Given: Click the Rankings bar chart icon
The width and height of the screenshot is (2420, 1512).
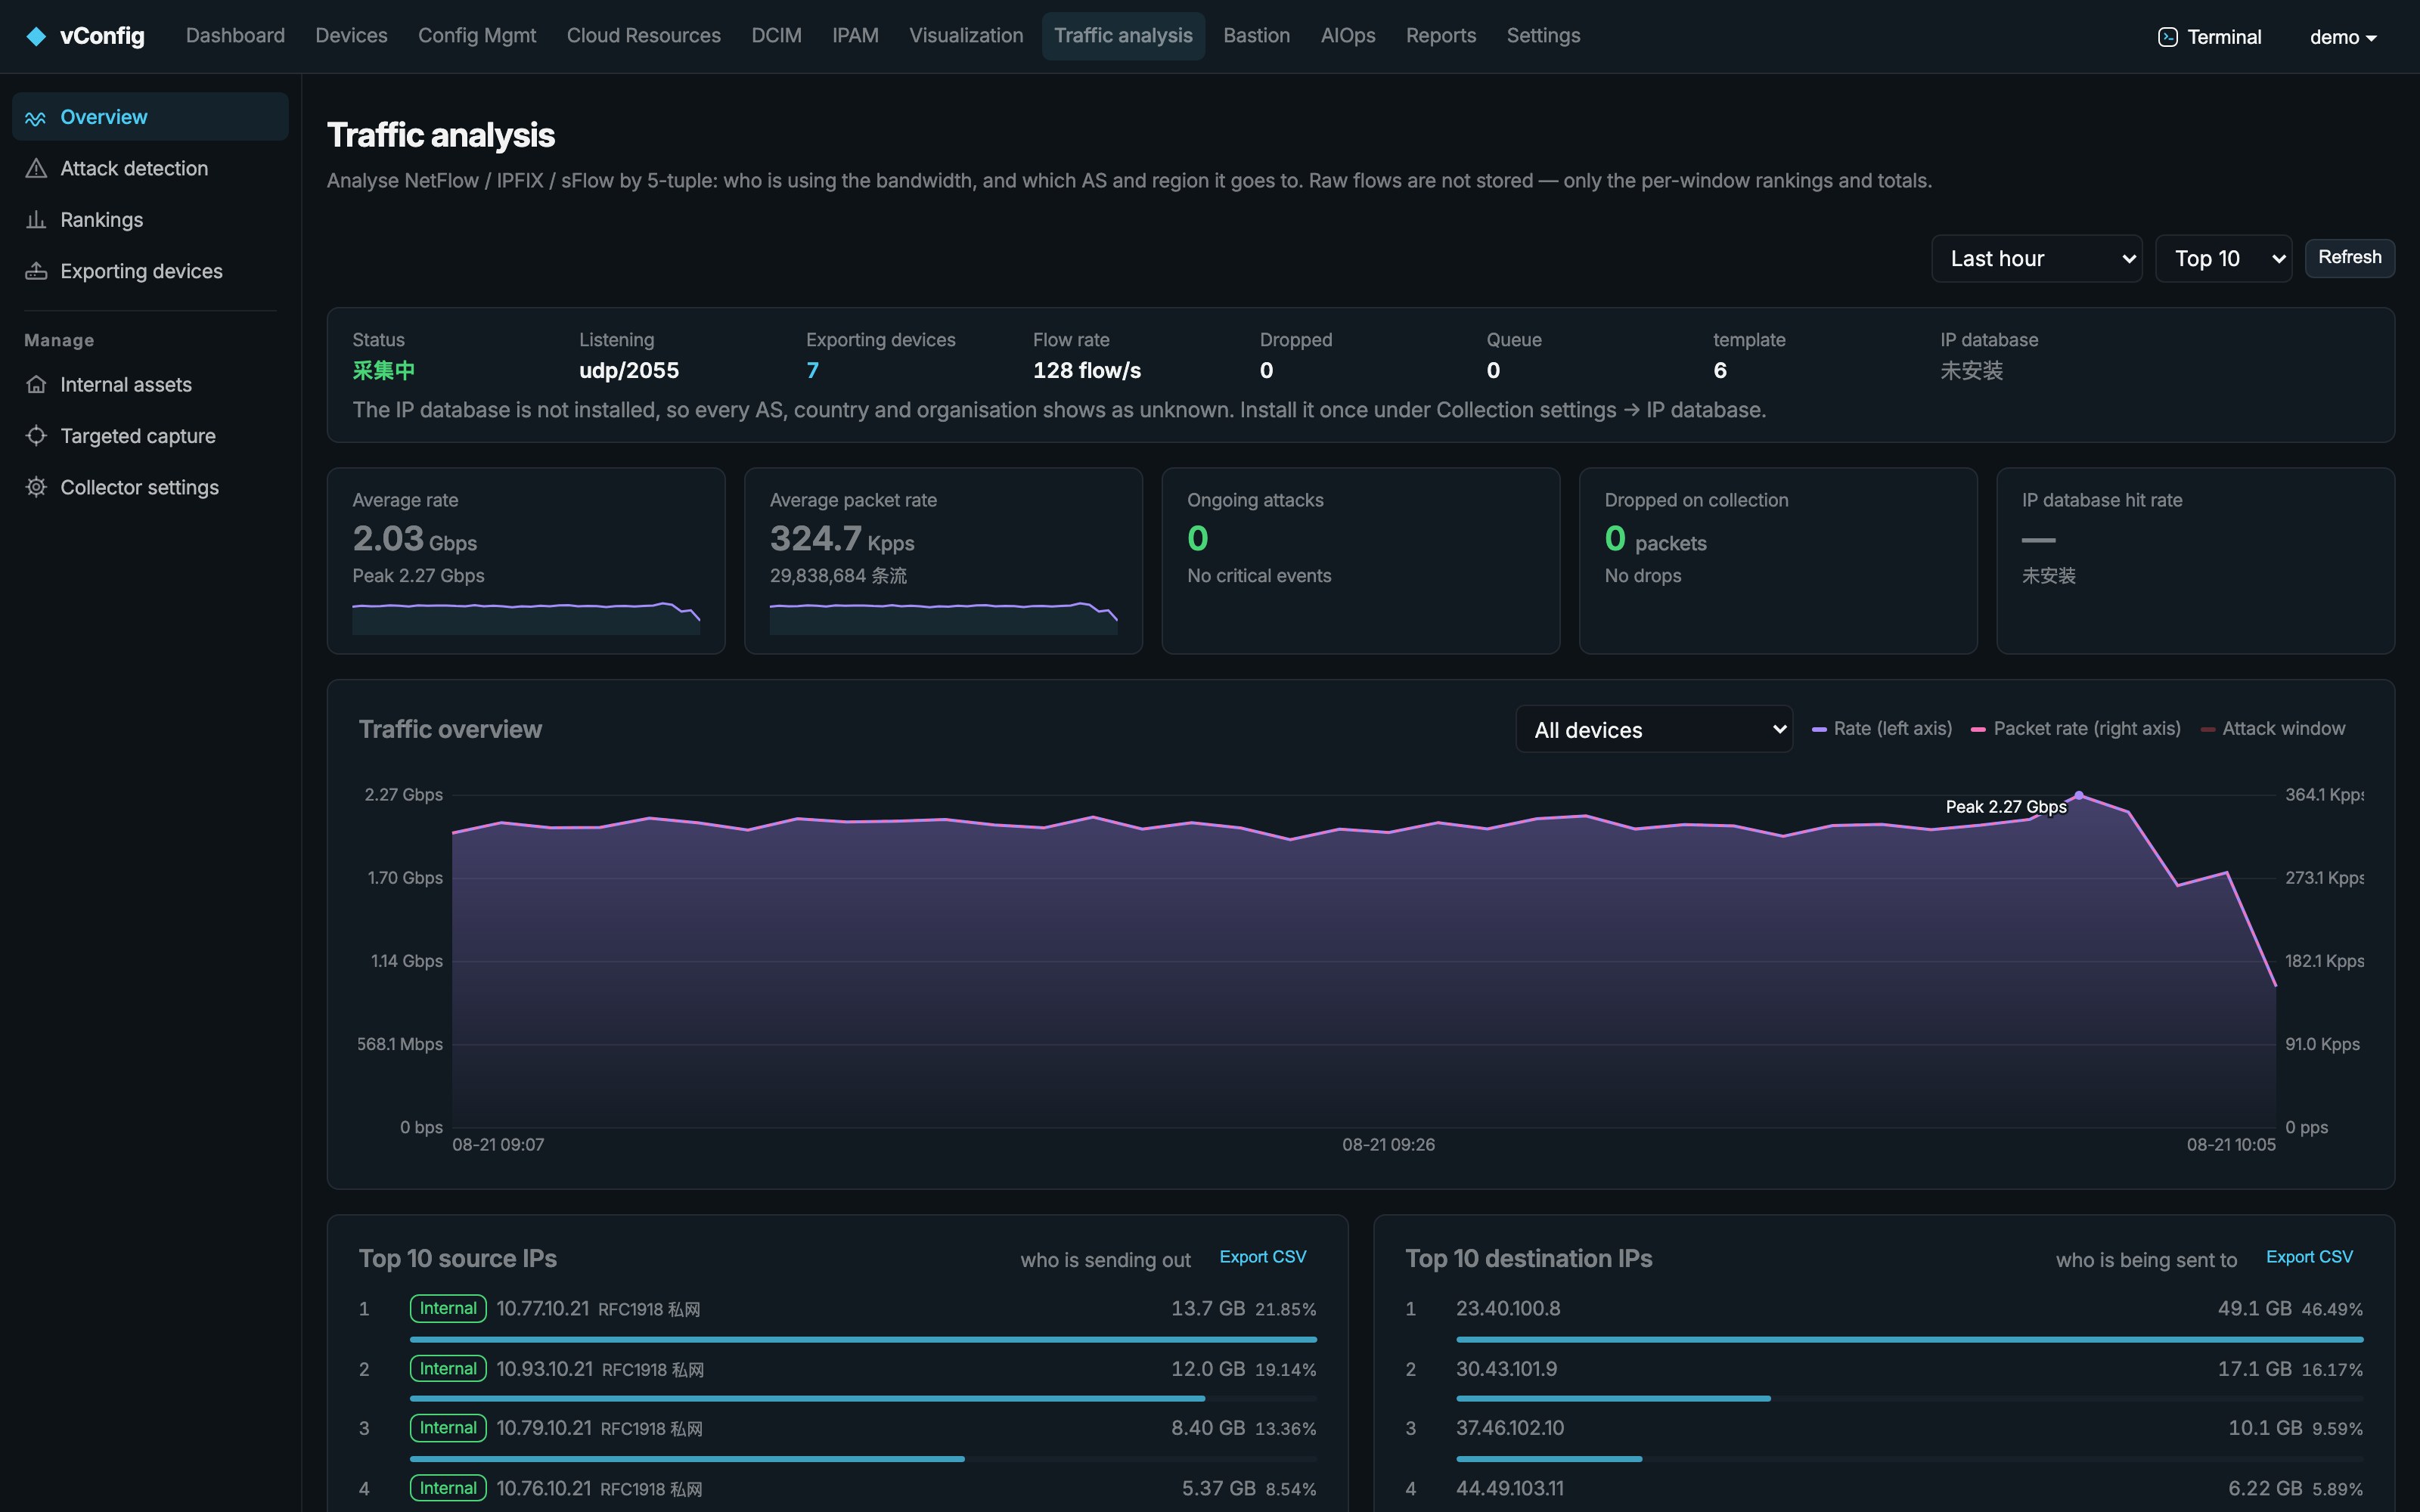Looking at the screenshot, I should point(36,220).
